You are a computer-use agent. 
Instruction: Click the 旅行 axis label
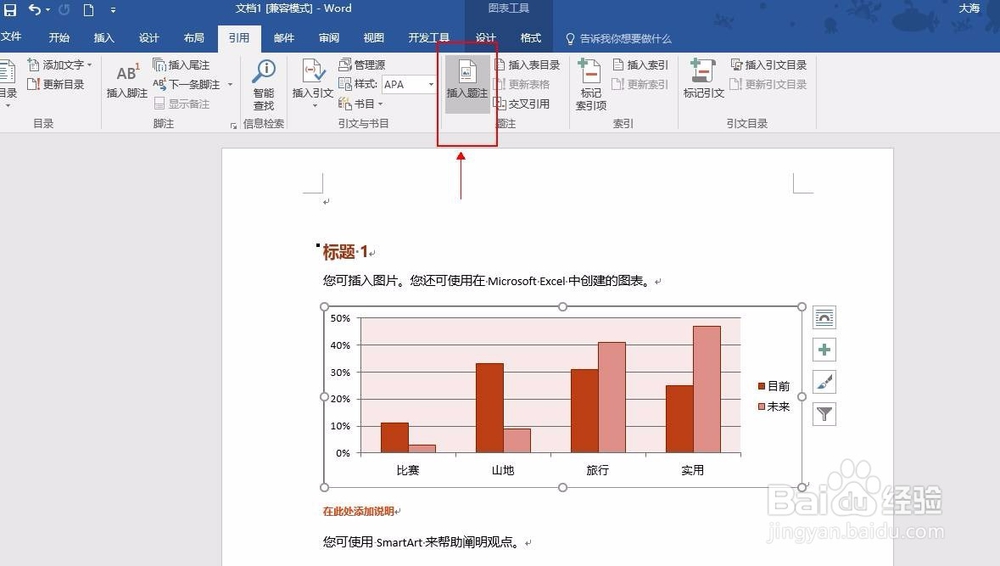598,470
